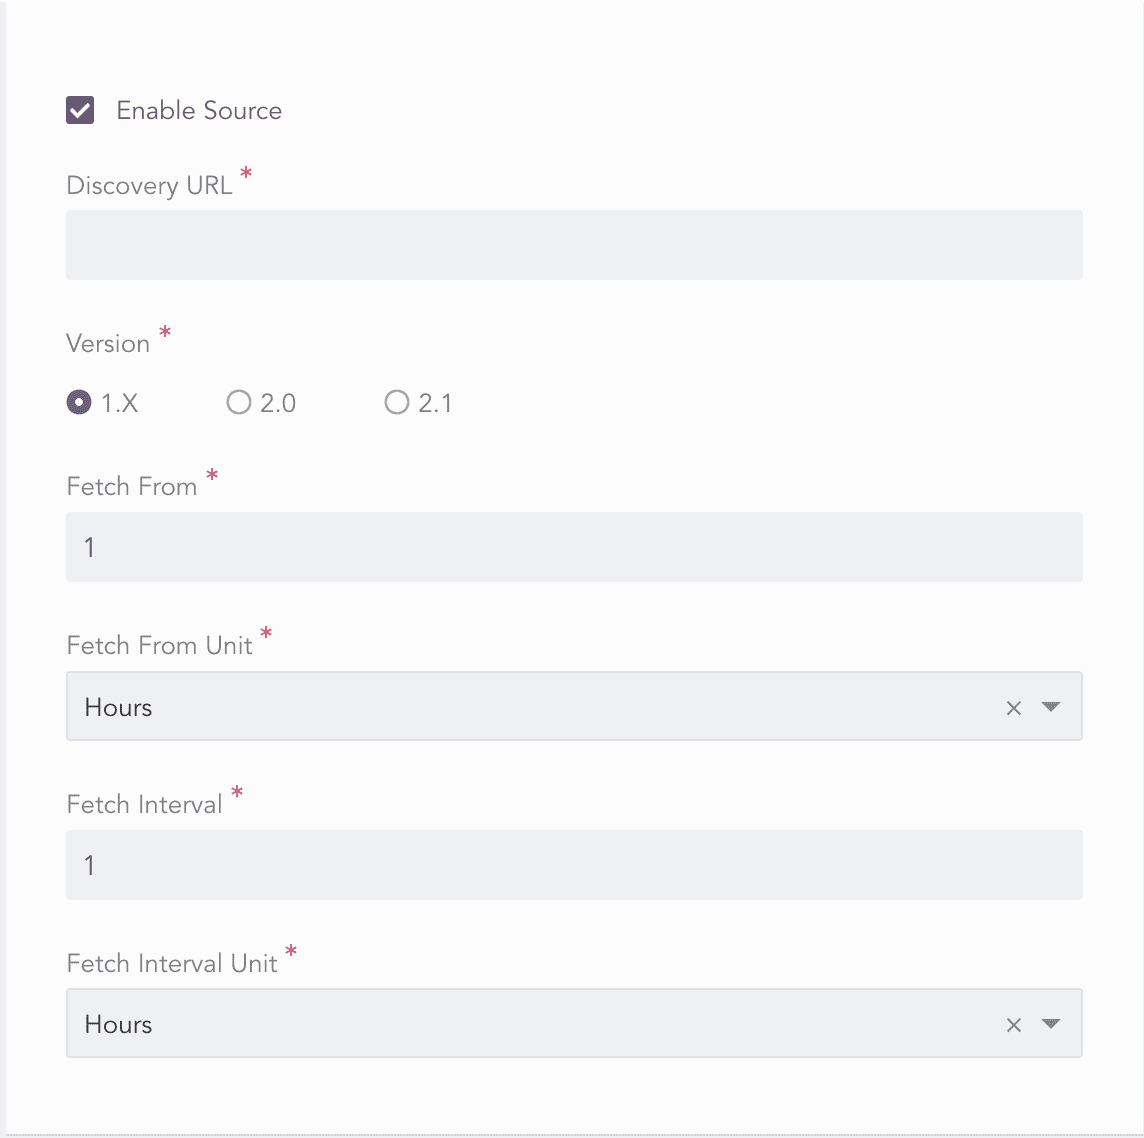Click the dropdown arrow on Fetch Interval Unit
Viewport: 1144px width, 1138px height.
coord(1051,1024)
